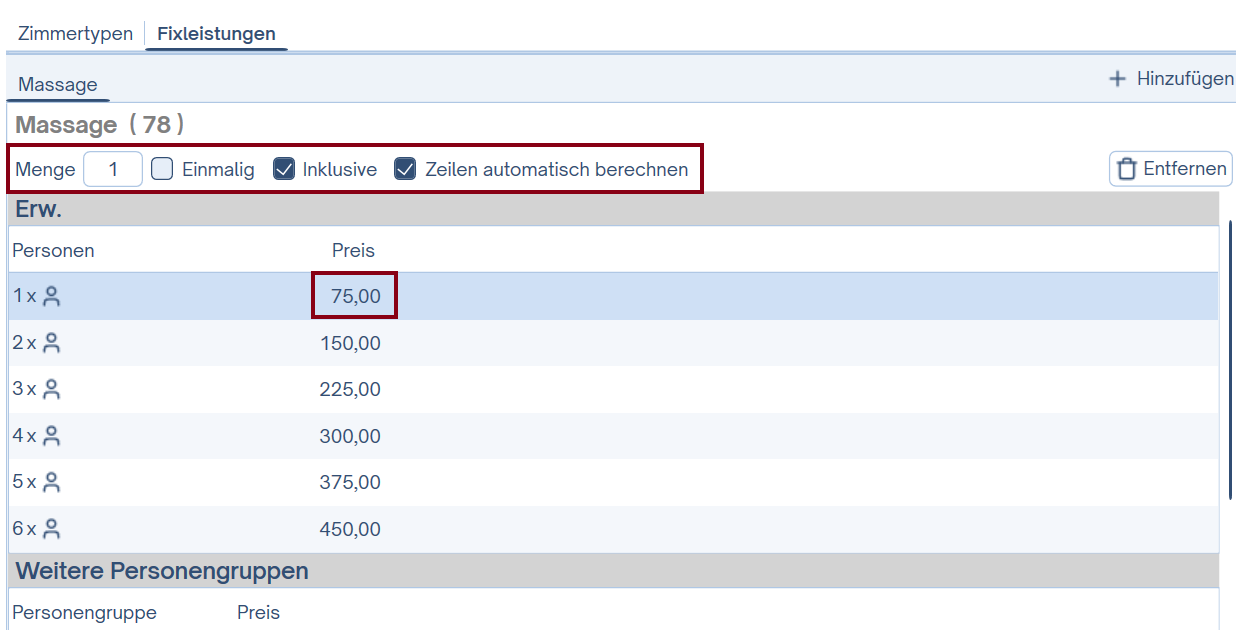Click the person icon in the 5 x row
Viewport: 1236px width, 630px height.
[52, 482]
